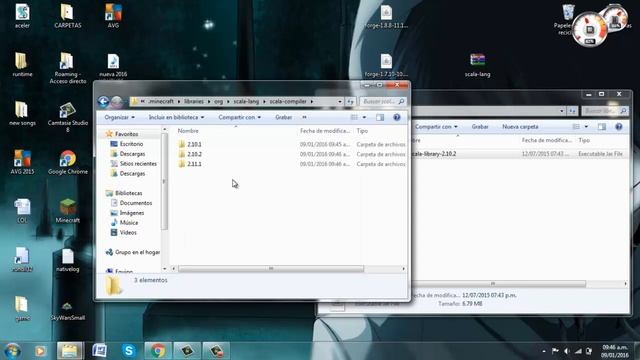The image size is (640, 360).
Task: Open Roaming - Acceso directo shortcut
Action: 68,68
